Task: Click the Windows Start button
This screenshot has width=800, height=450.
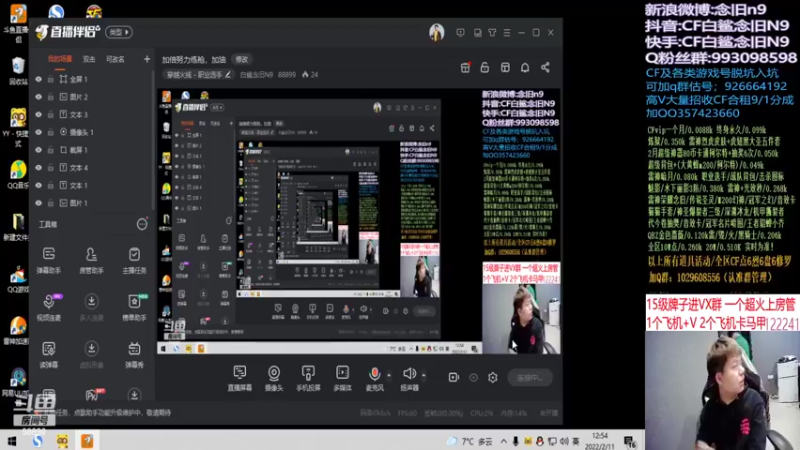Action: (12, 440)
